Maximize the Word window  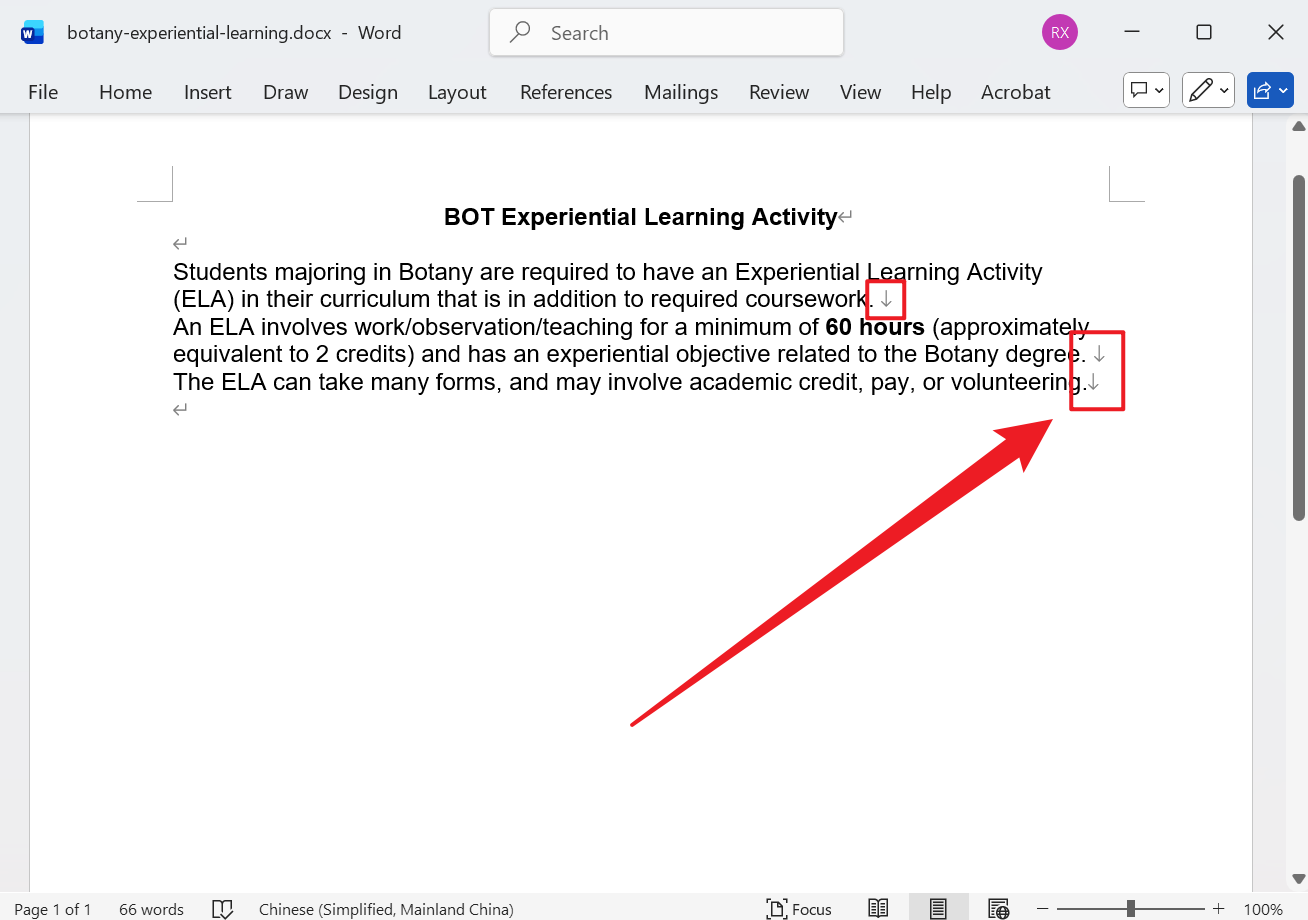point(1204,32)
